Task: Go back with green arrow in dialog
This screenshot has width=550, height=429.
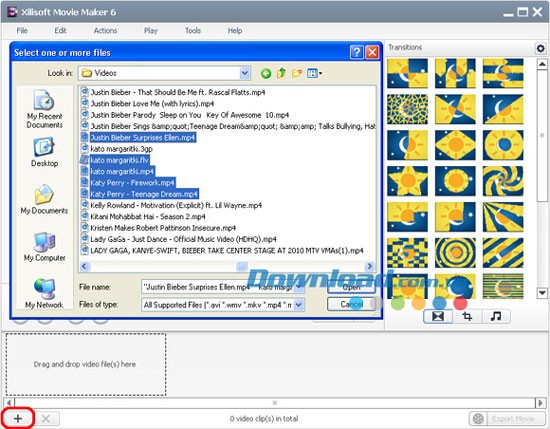Action: 266,73
